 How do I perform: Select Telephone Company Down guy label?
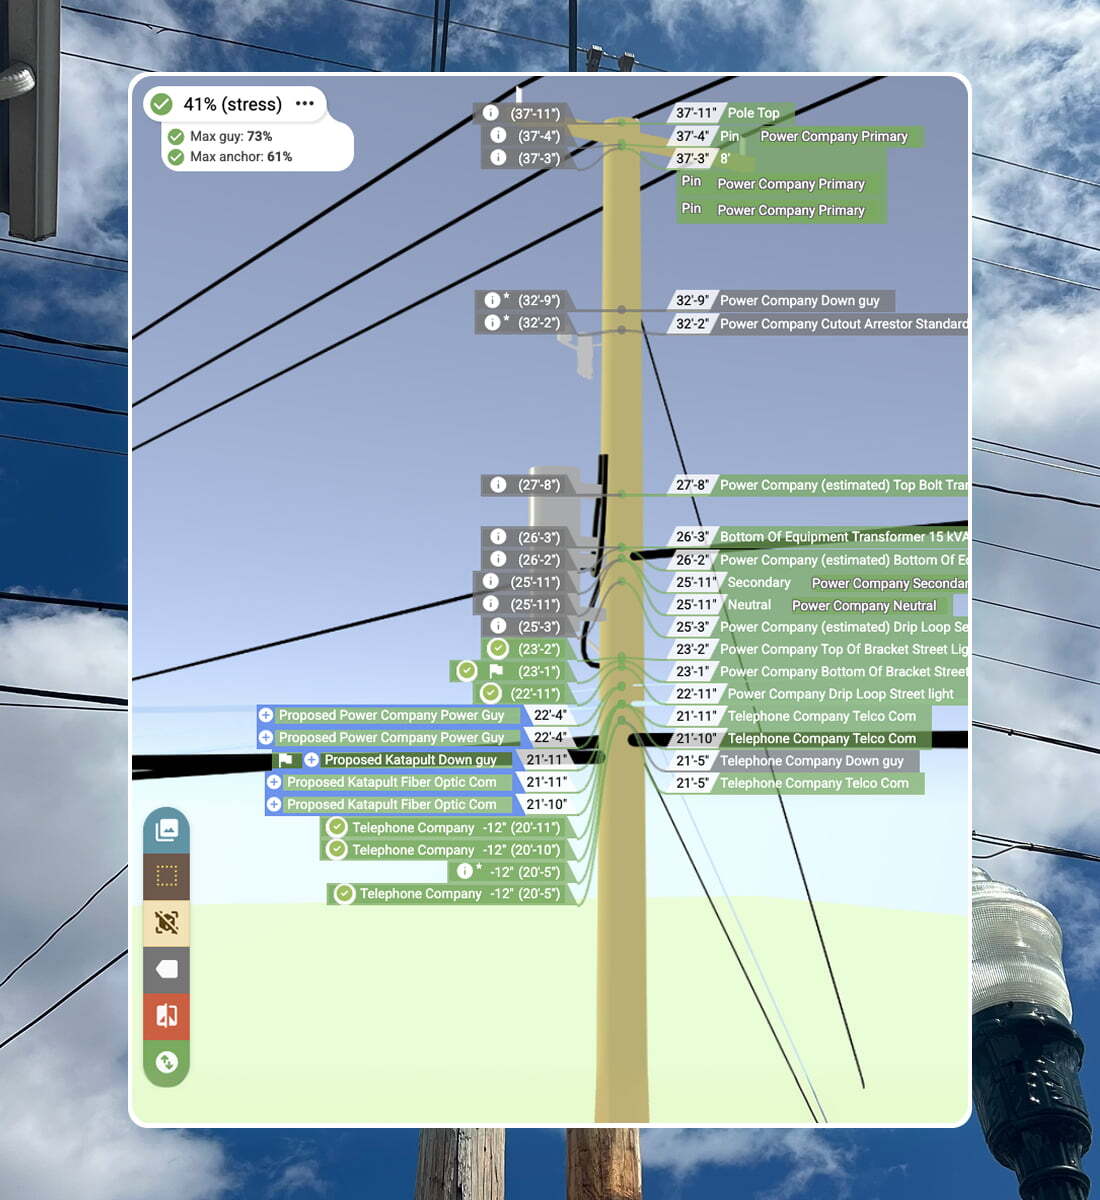click(811, 761)
